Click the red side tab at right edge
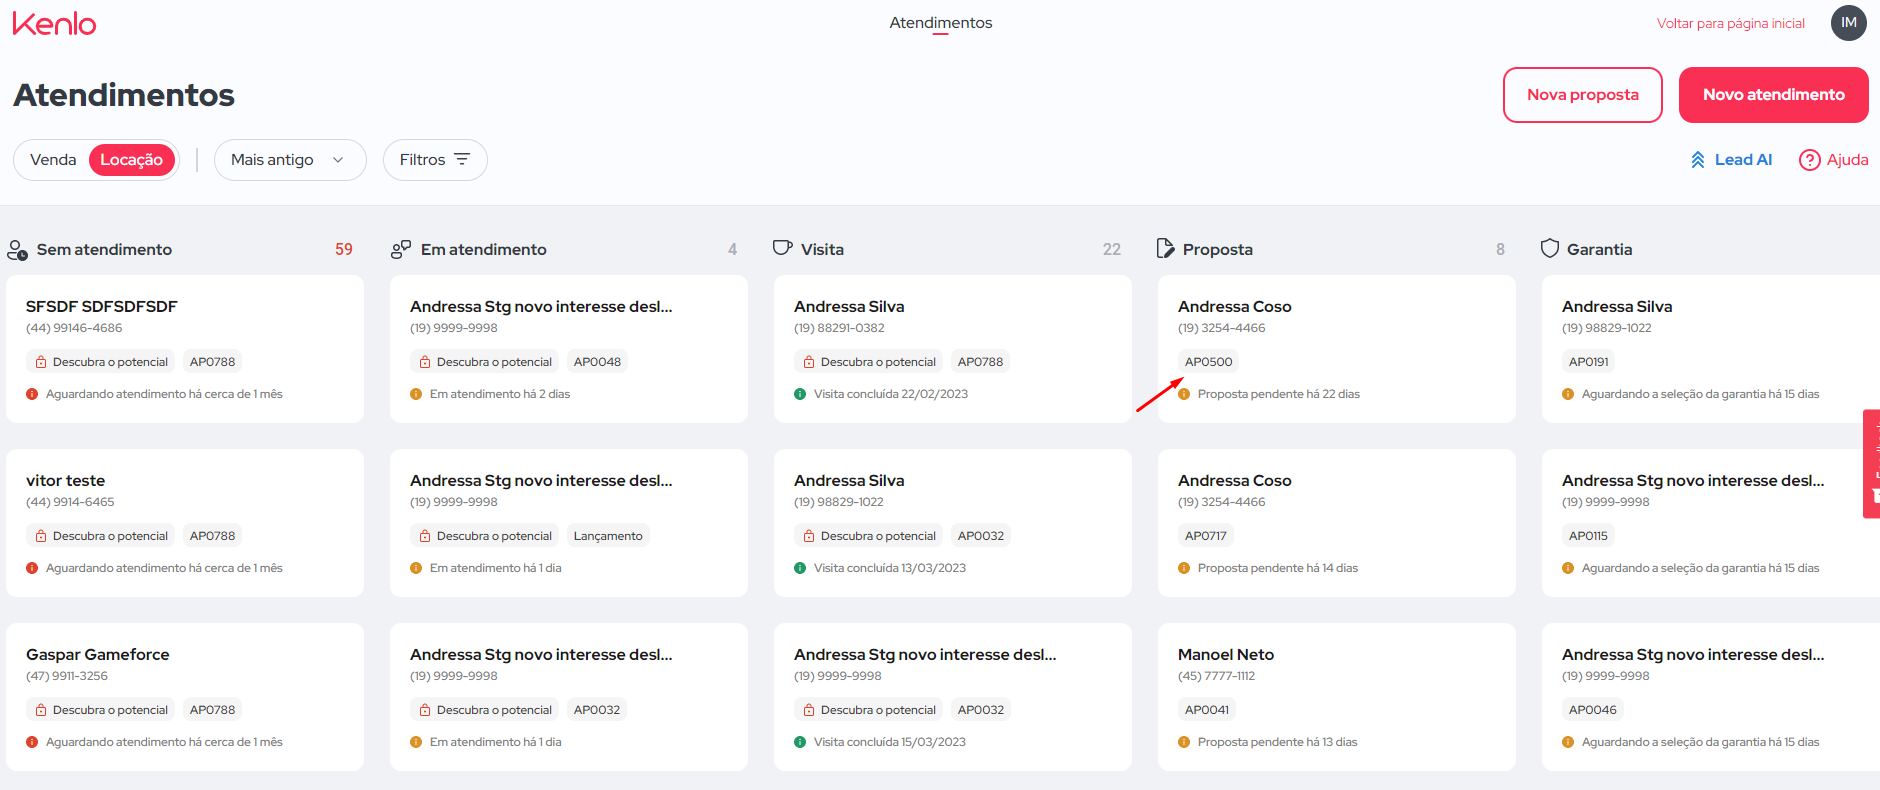Viewport: 1880px width, 790px height. tap(1871, 463)
